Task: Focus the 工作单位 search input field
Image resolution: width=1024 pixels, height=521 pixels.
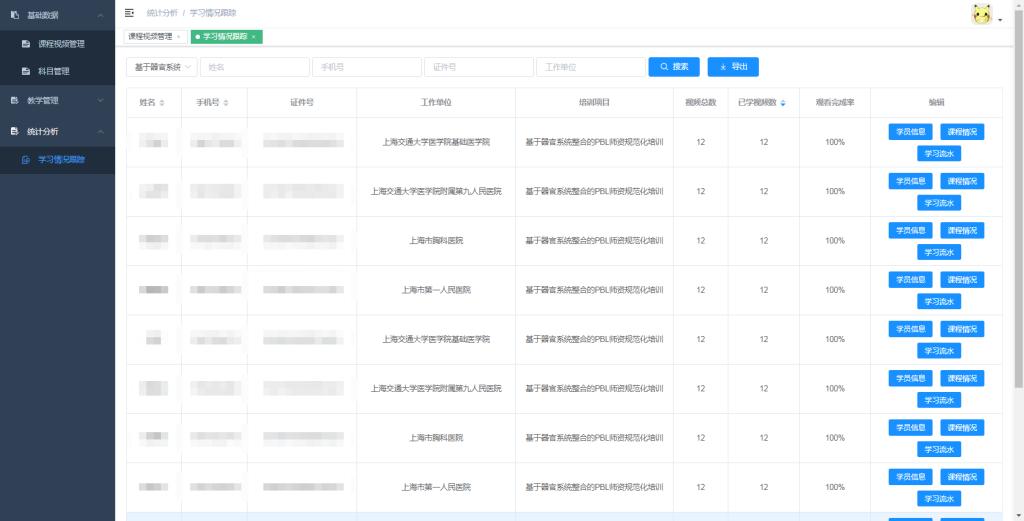Action: click(x=591, y=67)
